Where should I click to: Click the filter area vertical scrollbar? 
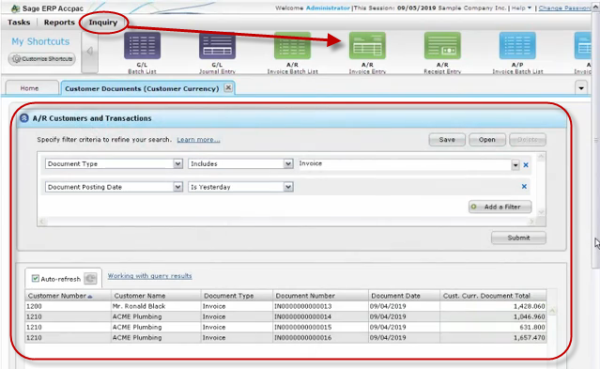(x=541, y=184)
